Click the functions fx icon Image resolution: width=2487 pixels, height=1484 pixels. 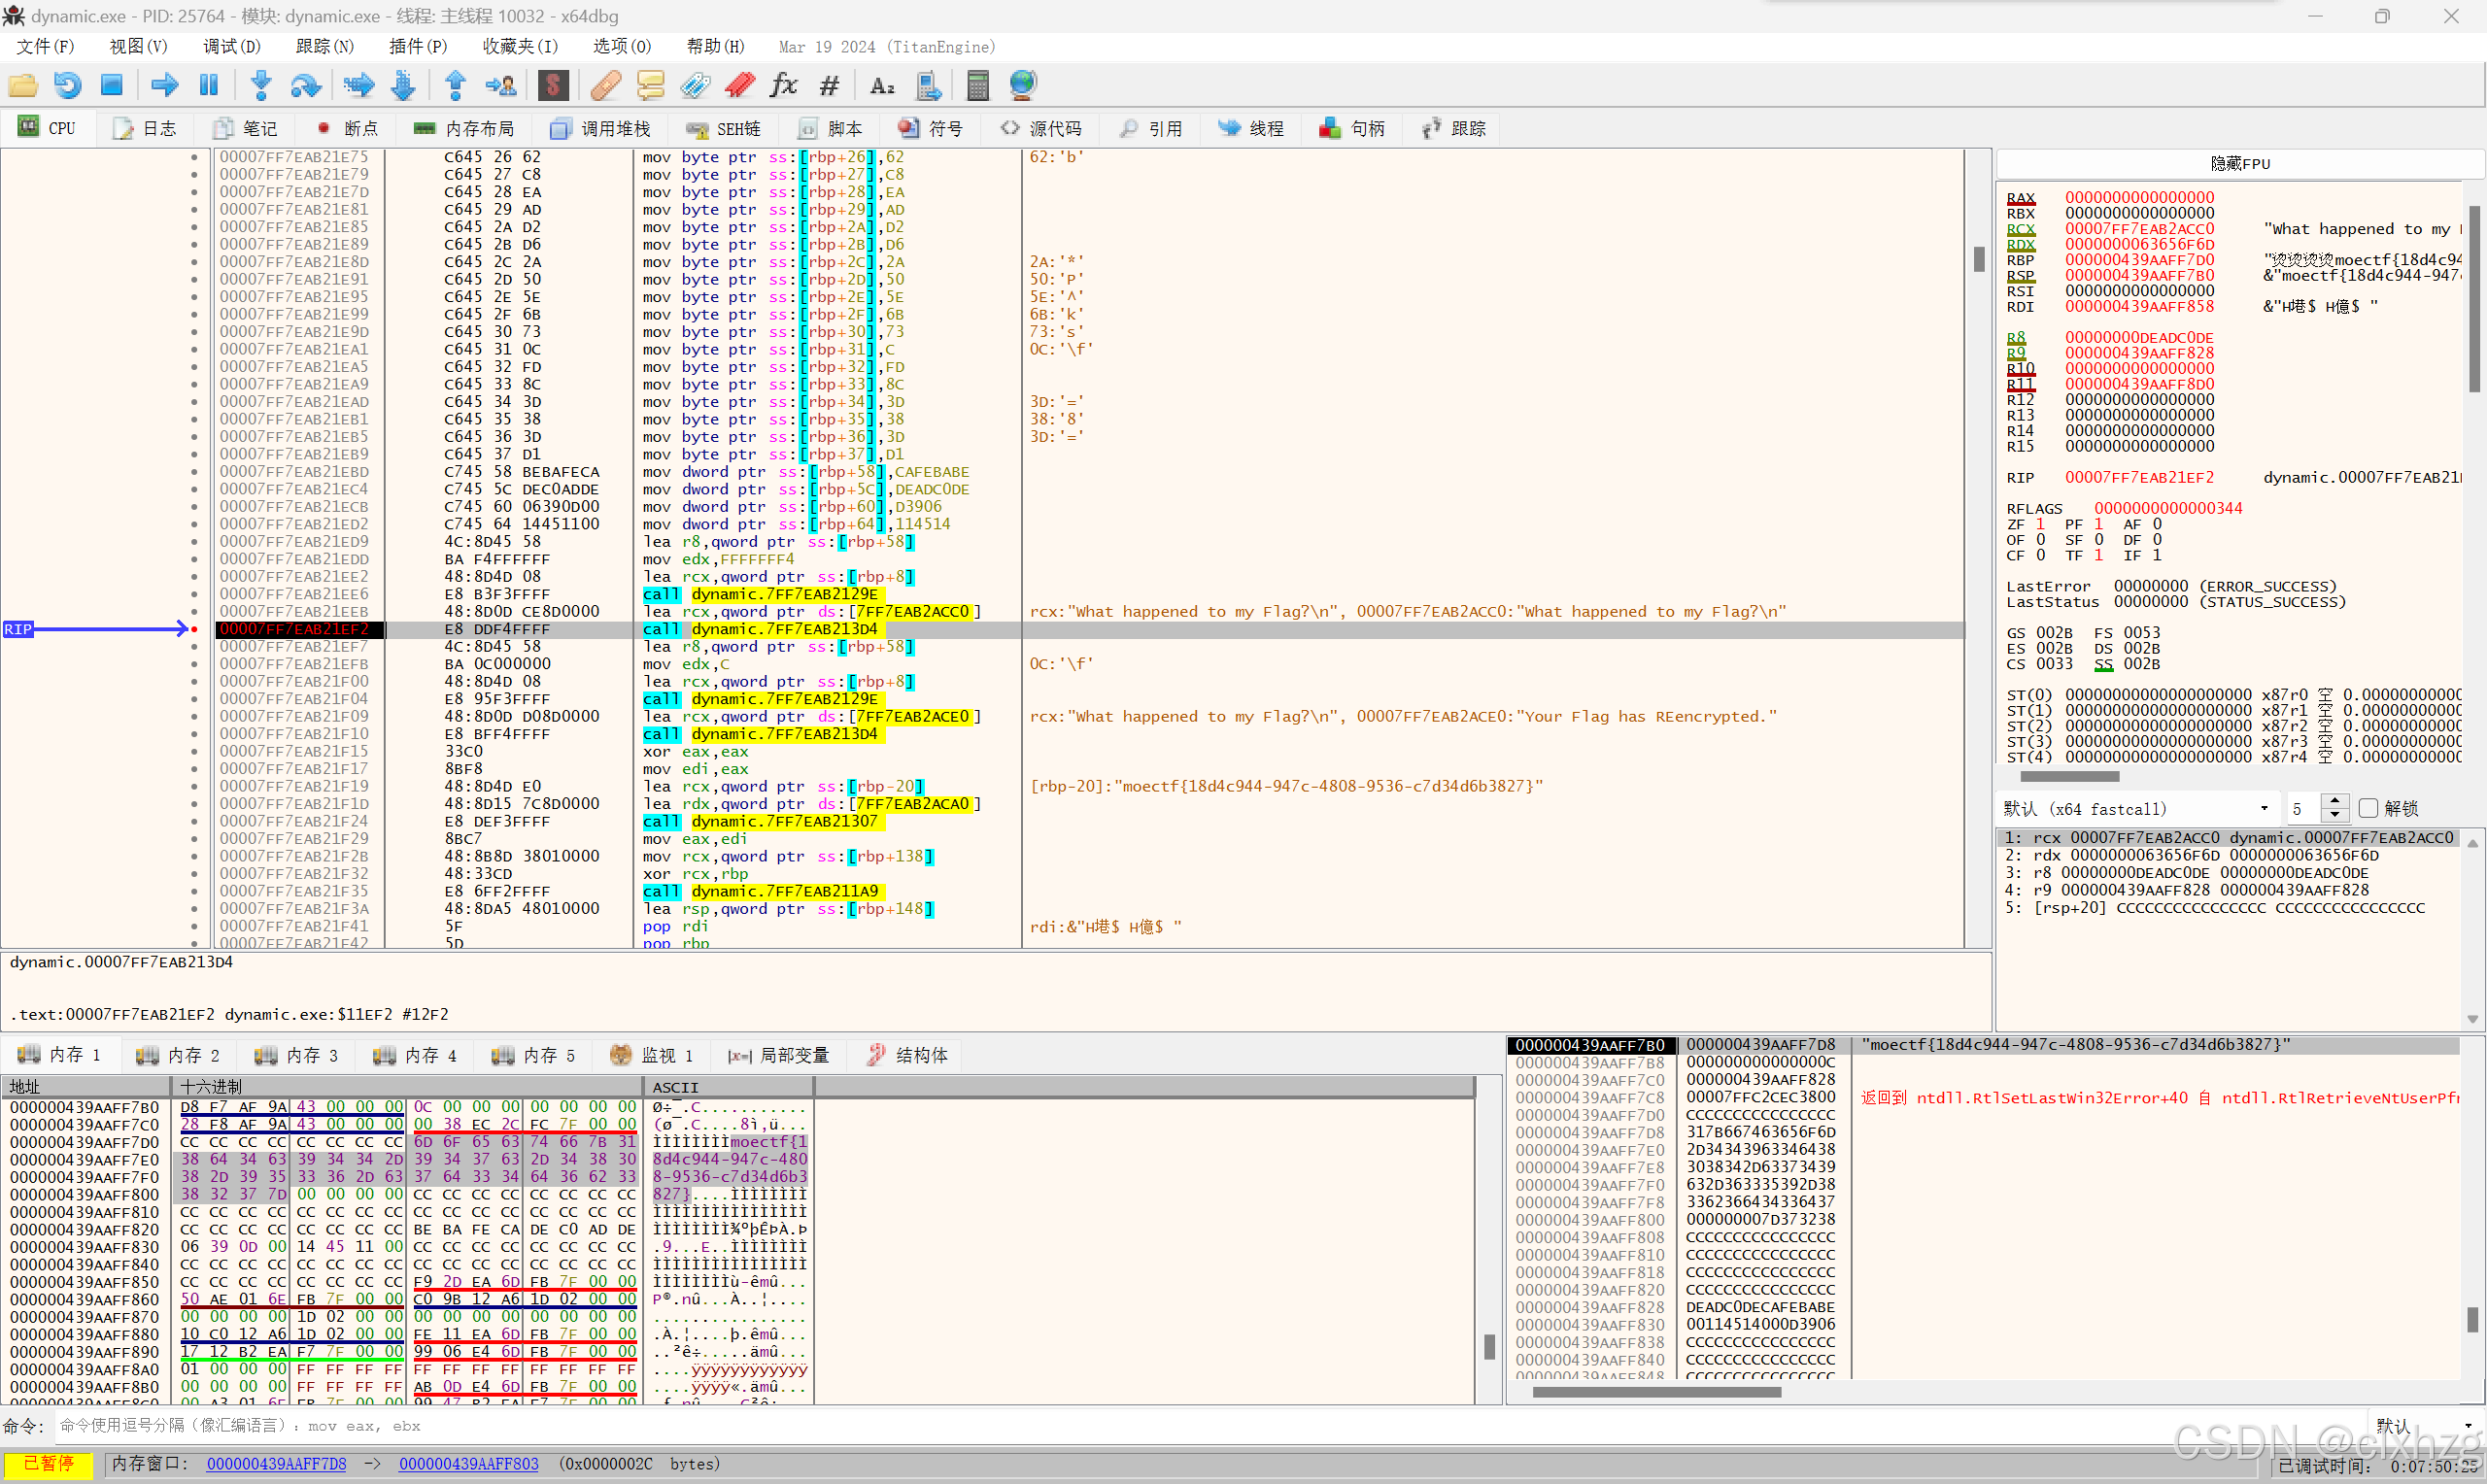pyautogui.click(x=783, y=85)
